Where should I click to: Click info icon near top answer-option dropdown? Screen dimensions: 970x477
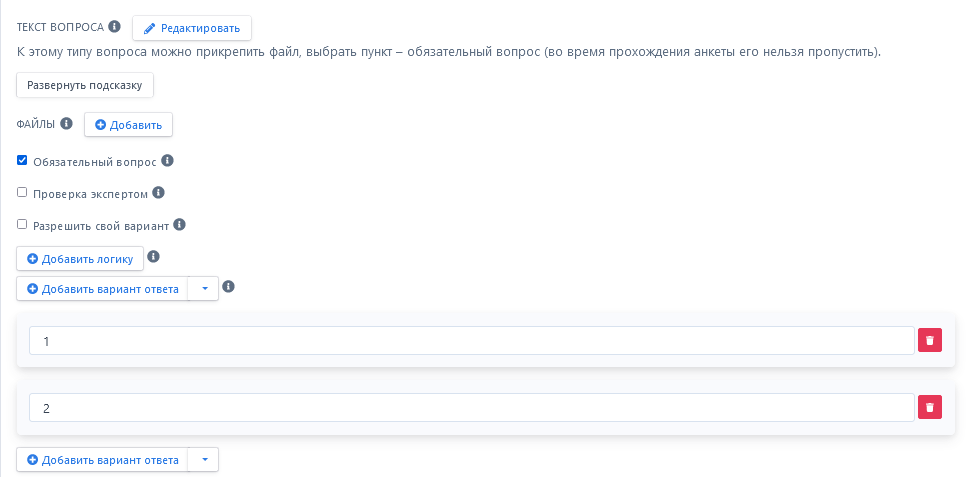pos(228,287)
